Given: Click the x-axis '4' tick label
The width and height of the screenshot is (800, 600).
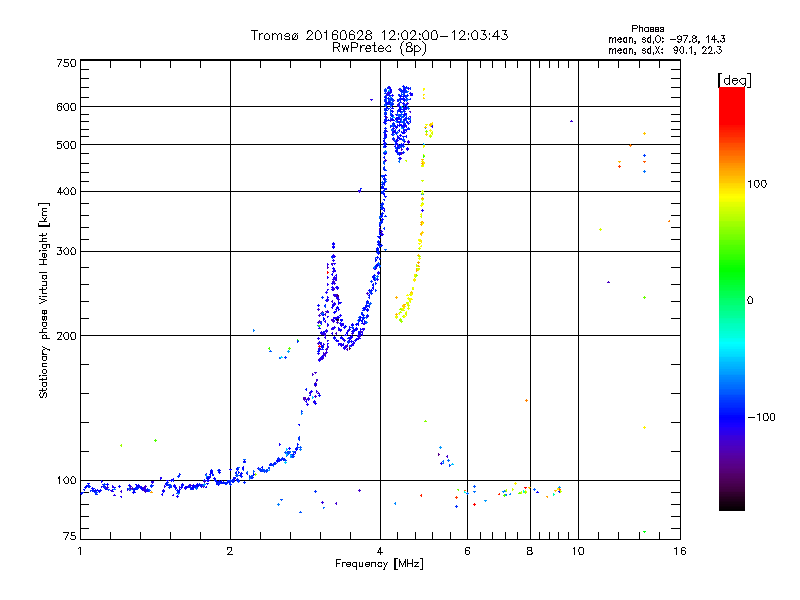Looking at the screenshot, I should [x=380, y=551].
